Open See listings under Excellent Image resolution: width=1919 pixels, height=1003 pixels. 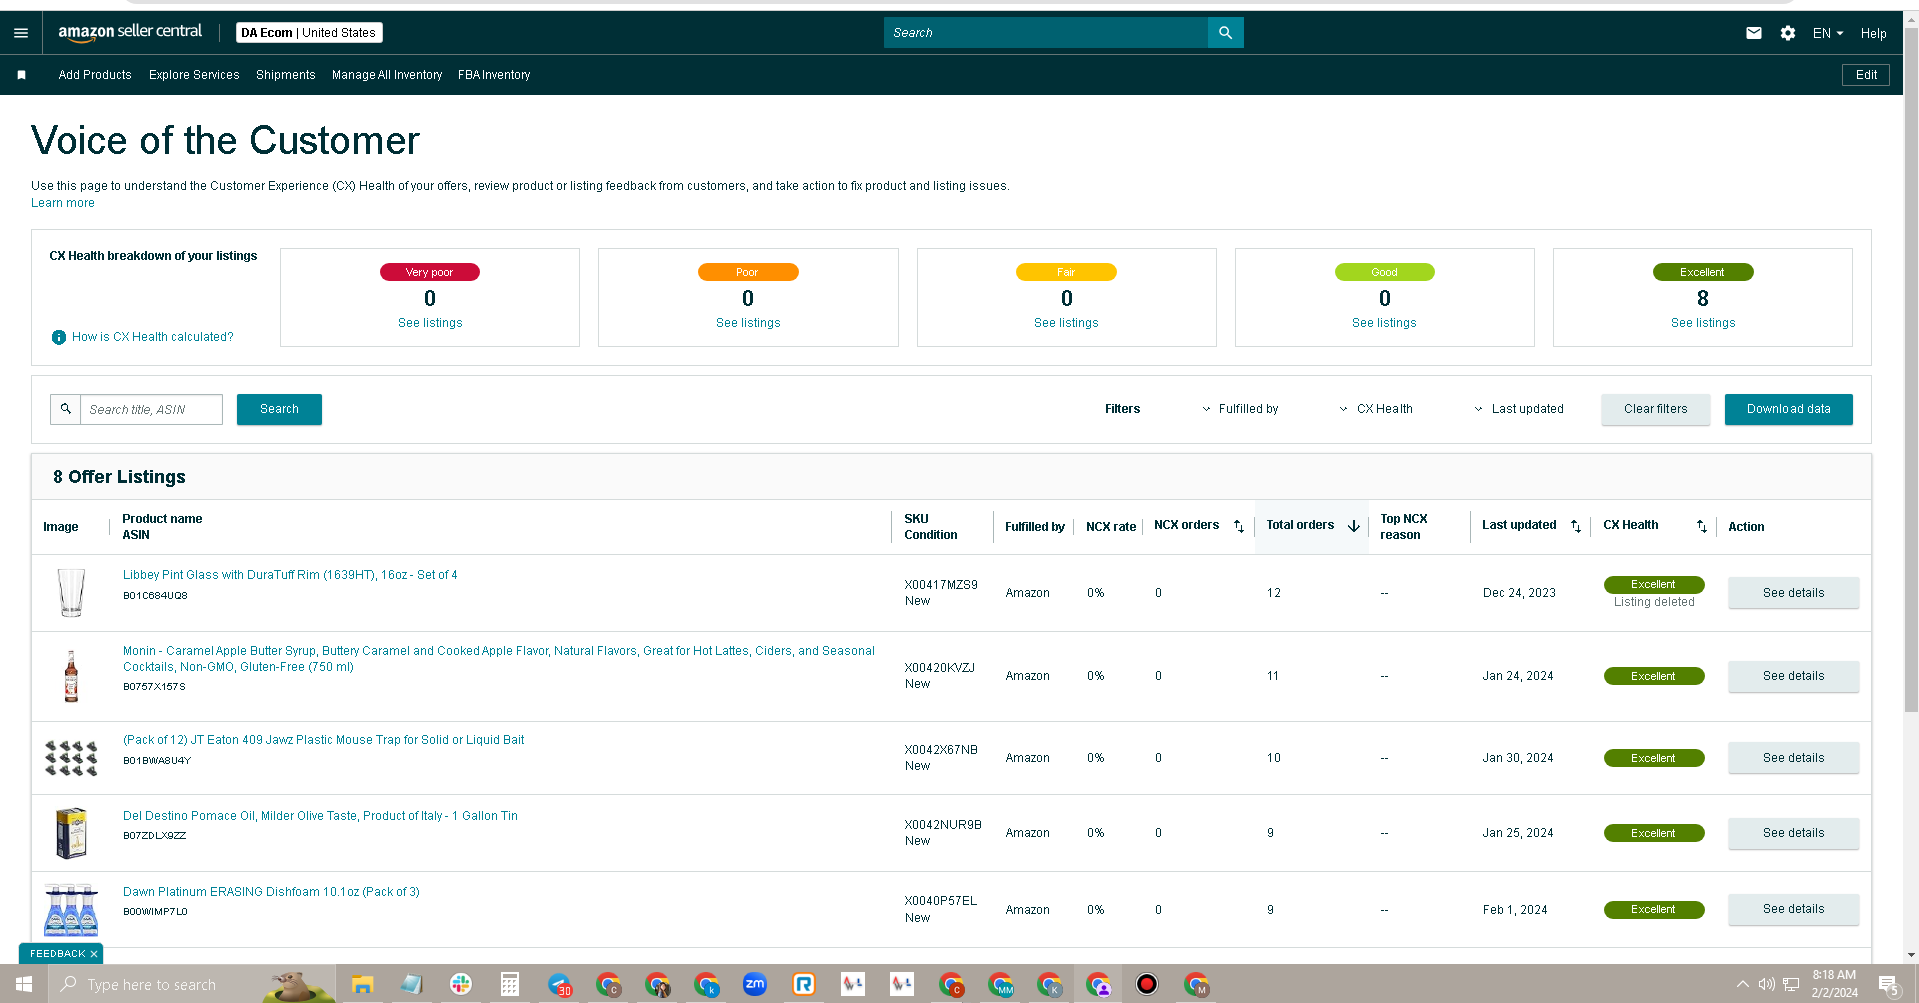pyautogui.click(x=1702, y=323)
